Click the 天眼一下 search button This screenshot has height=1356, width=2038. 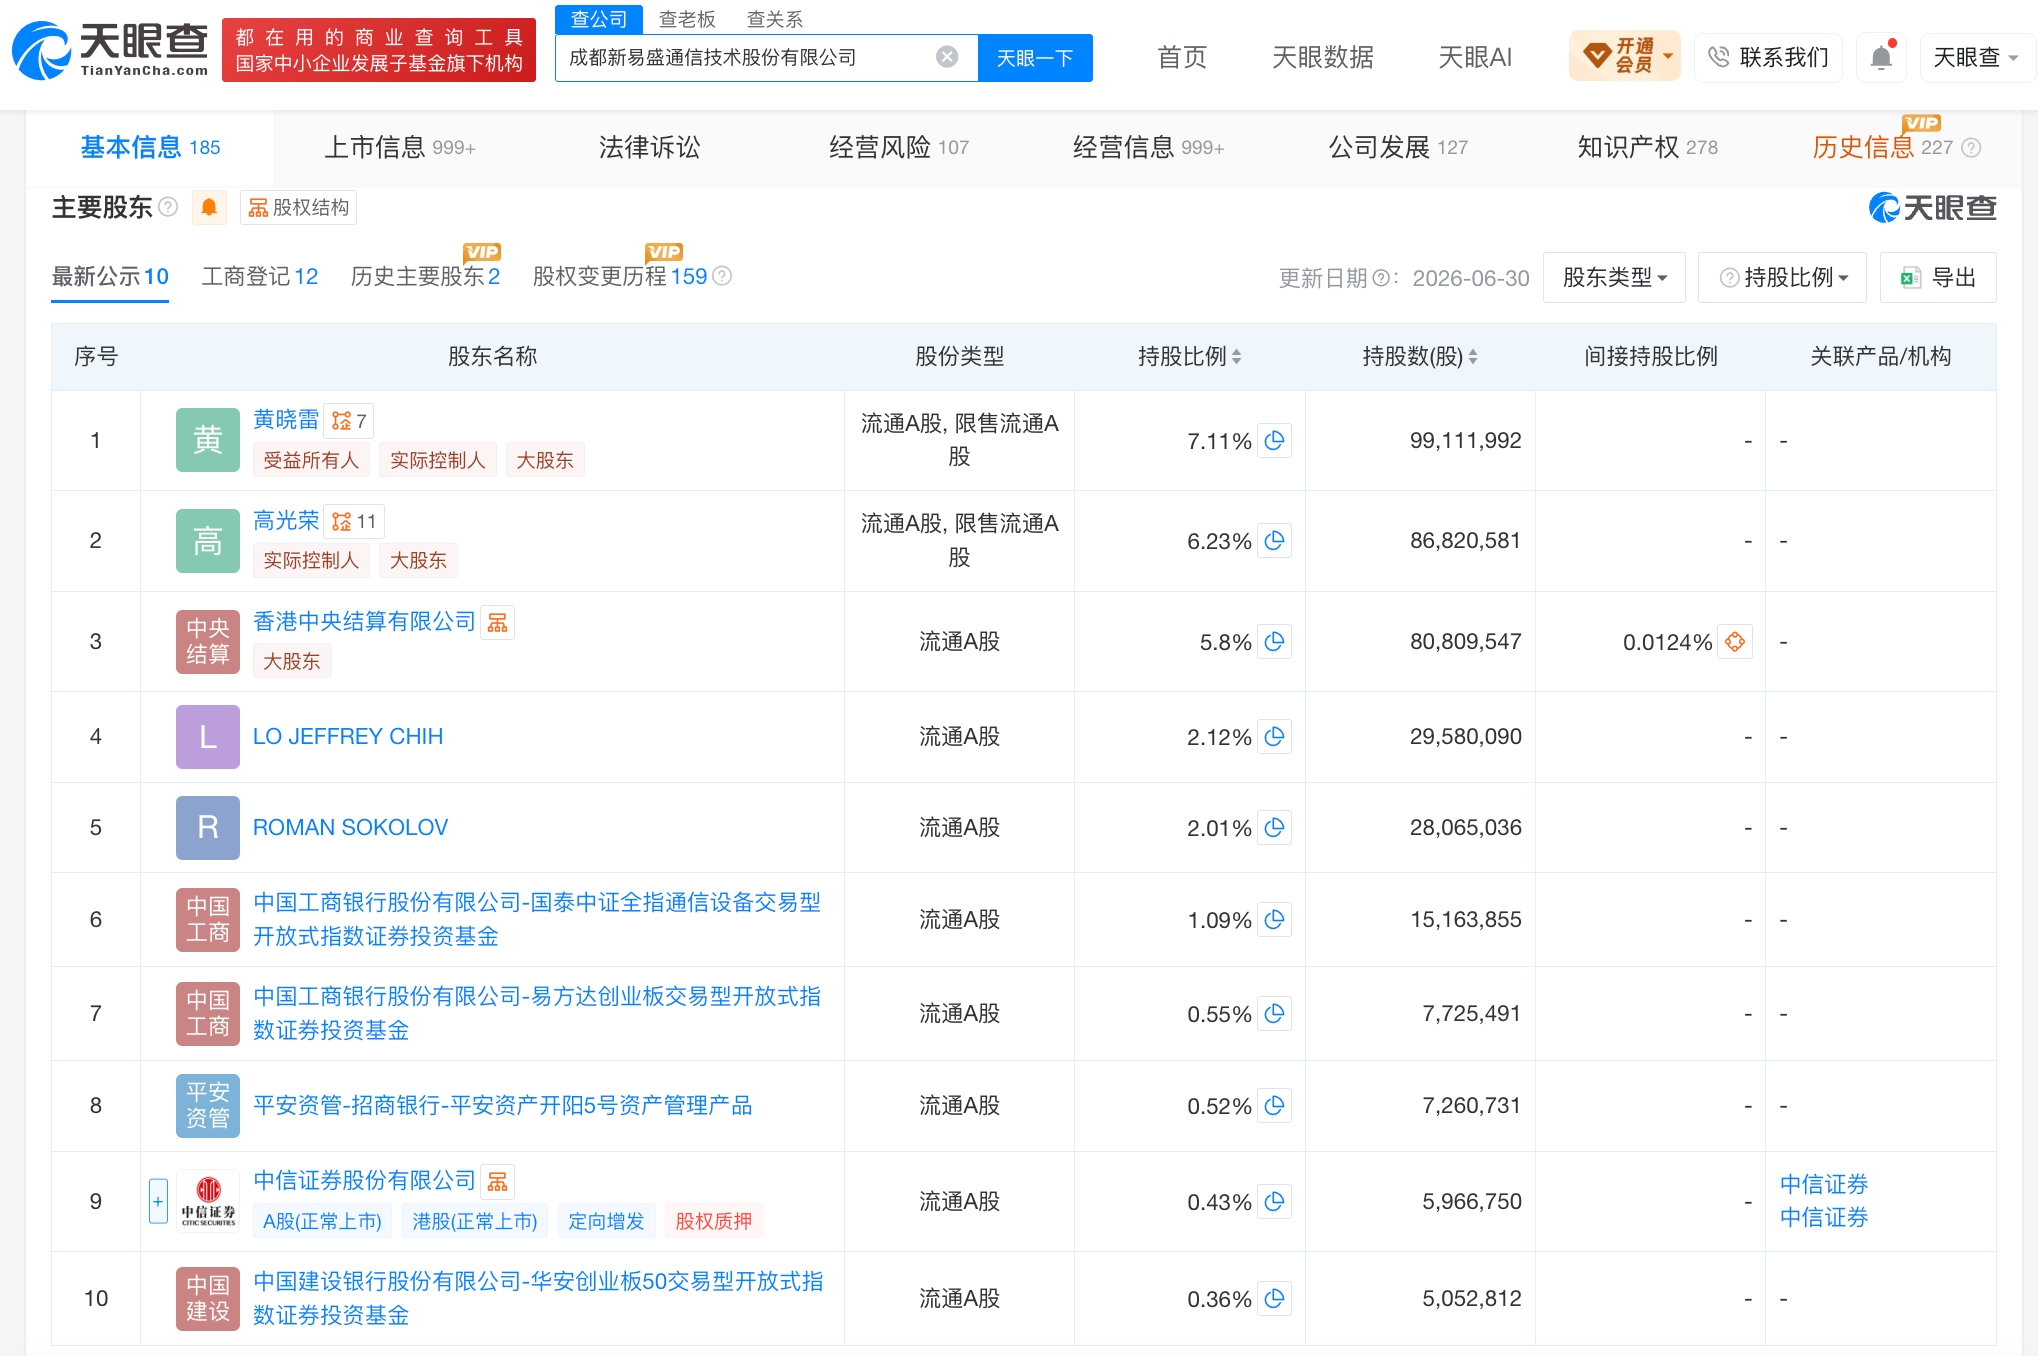click(x=1035, y=58)
